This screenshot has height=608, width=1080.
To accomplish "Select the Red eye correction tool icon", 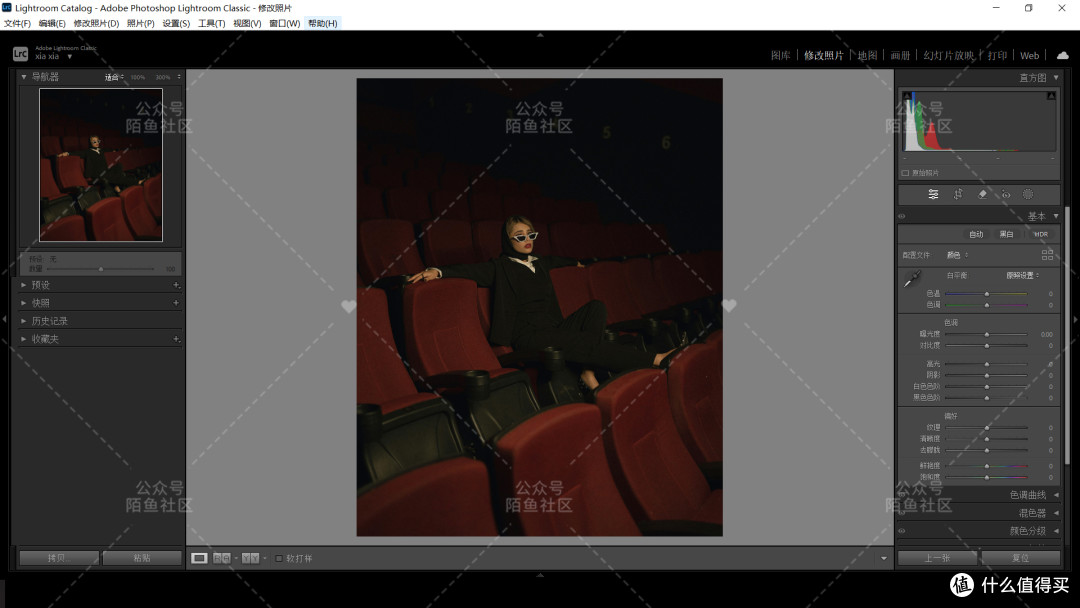I will pos(1006,194).
